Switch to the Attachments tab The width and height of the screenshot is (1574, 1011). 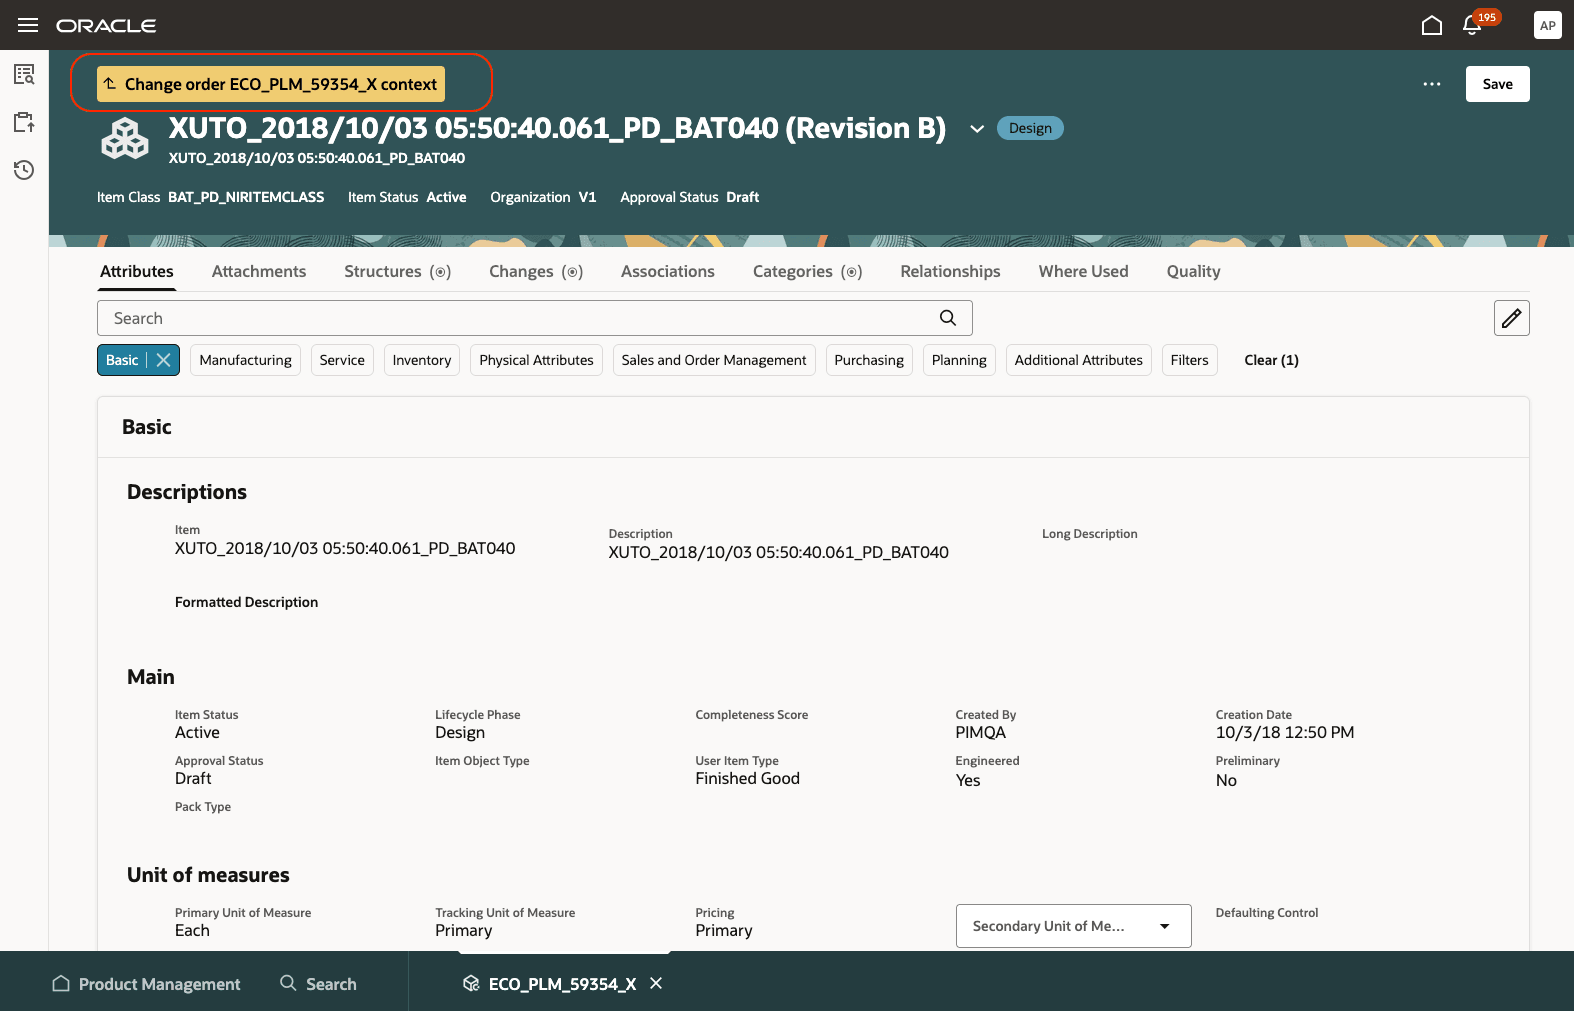[x=259, y=271]
